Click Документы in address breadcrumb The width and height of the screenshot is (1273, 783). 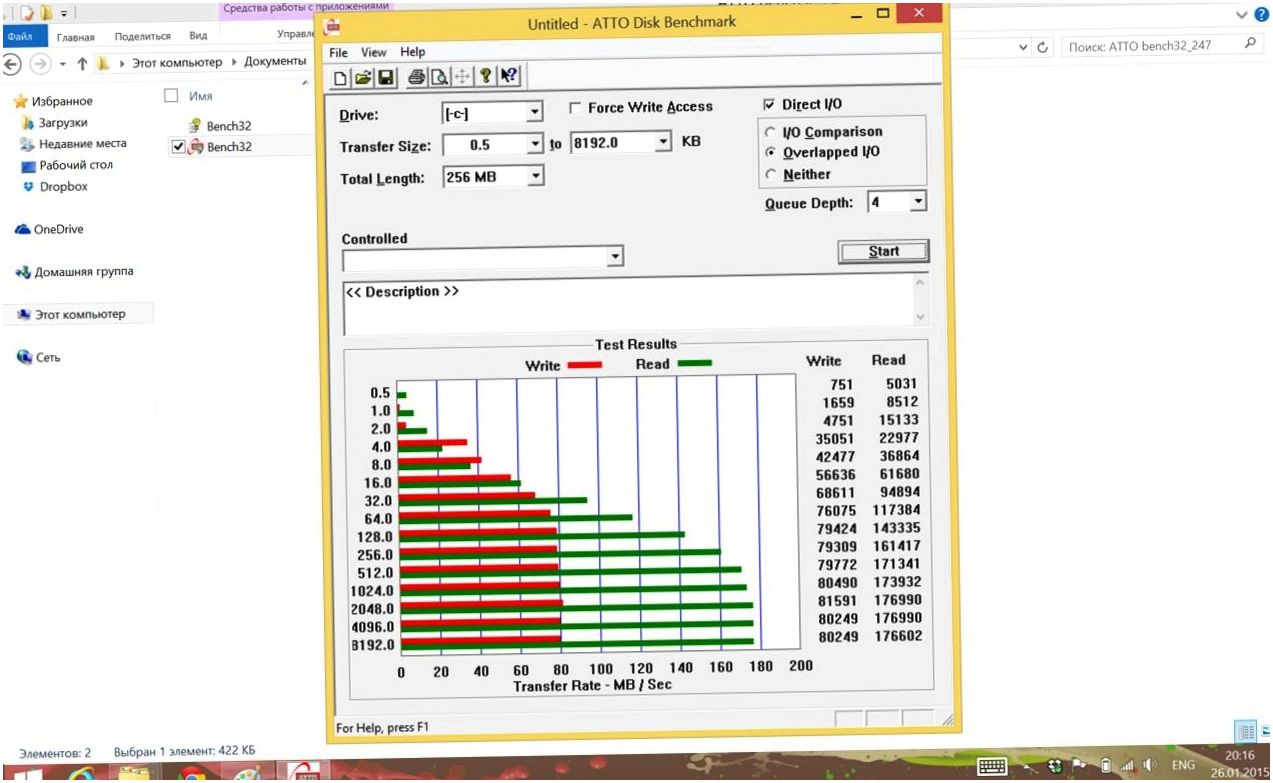click(275, 62)
